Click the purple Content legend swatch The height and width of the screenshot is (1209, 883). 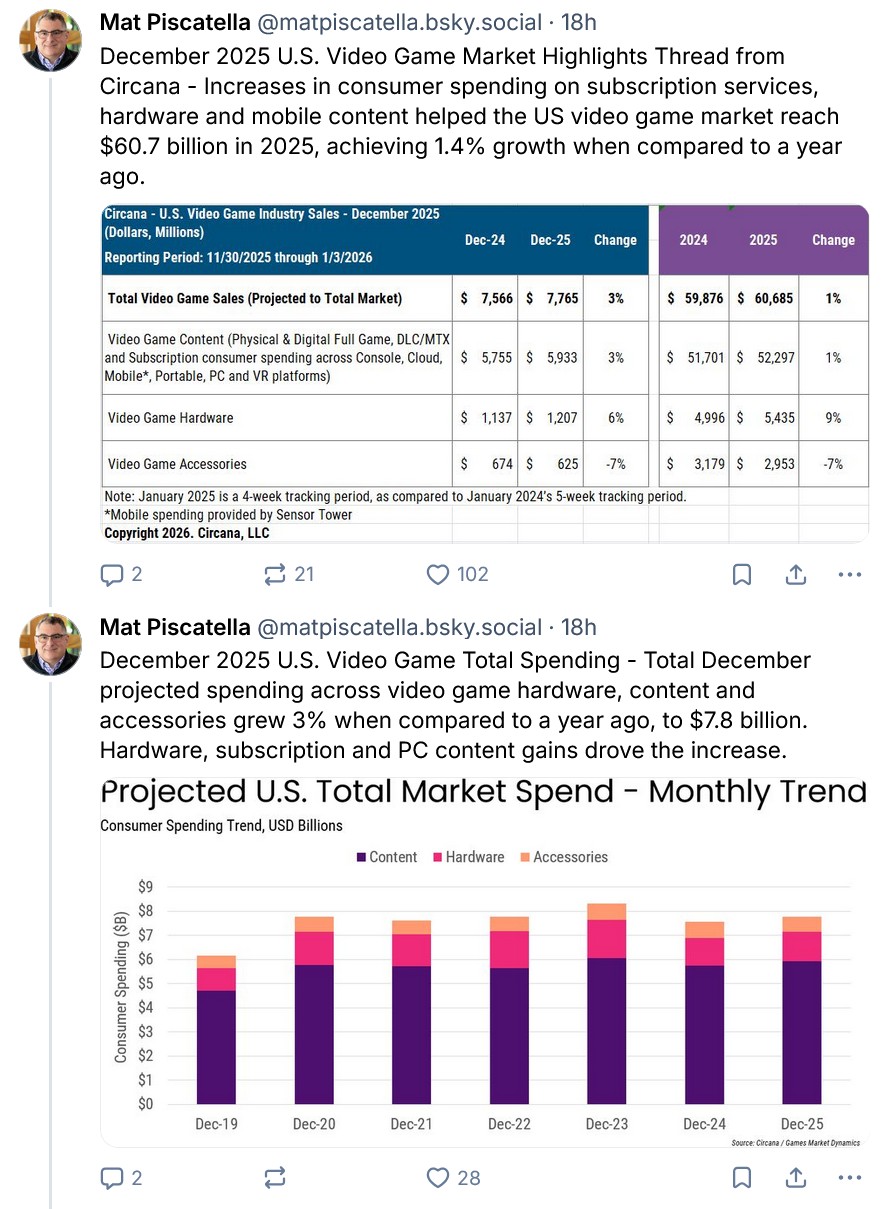(x=361, y=857)
